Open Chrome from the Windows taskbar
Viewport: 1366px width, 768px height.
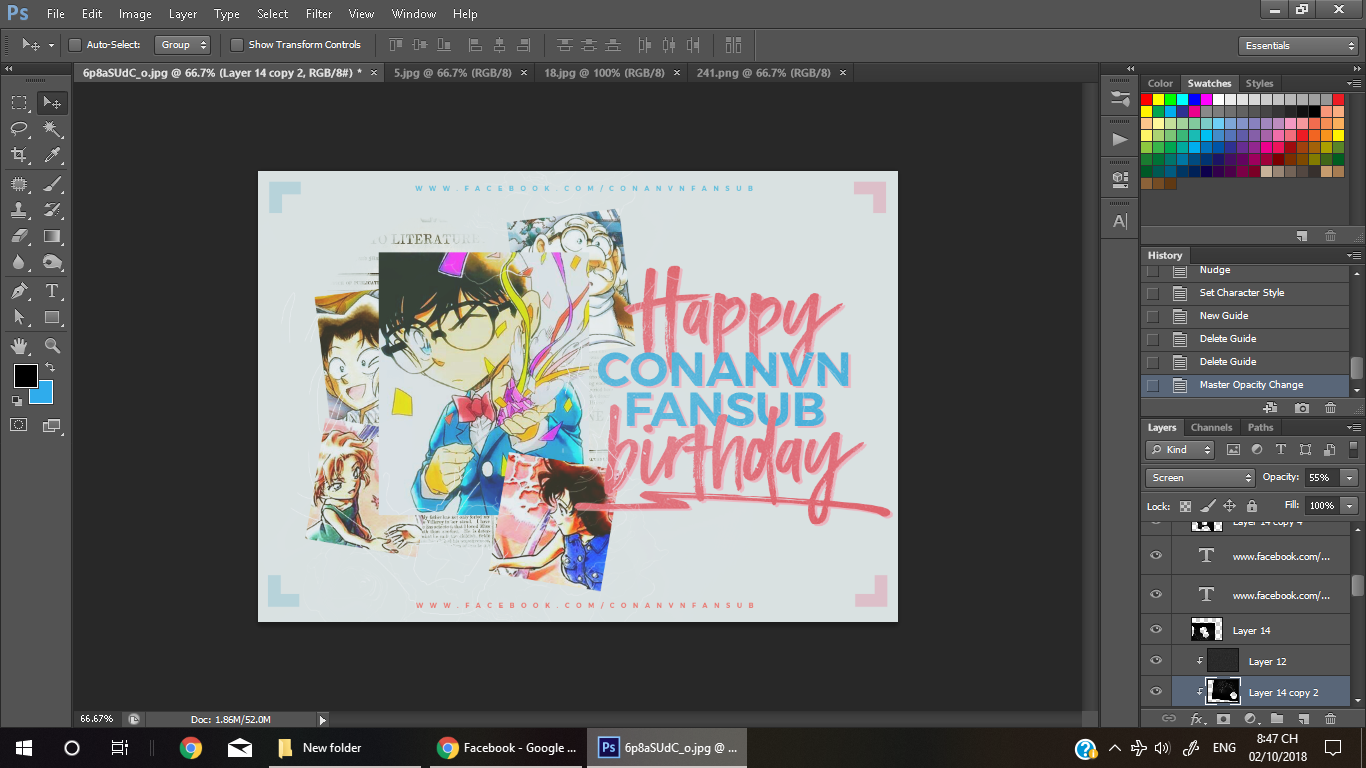click(190, 747)
